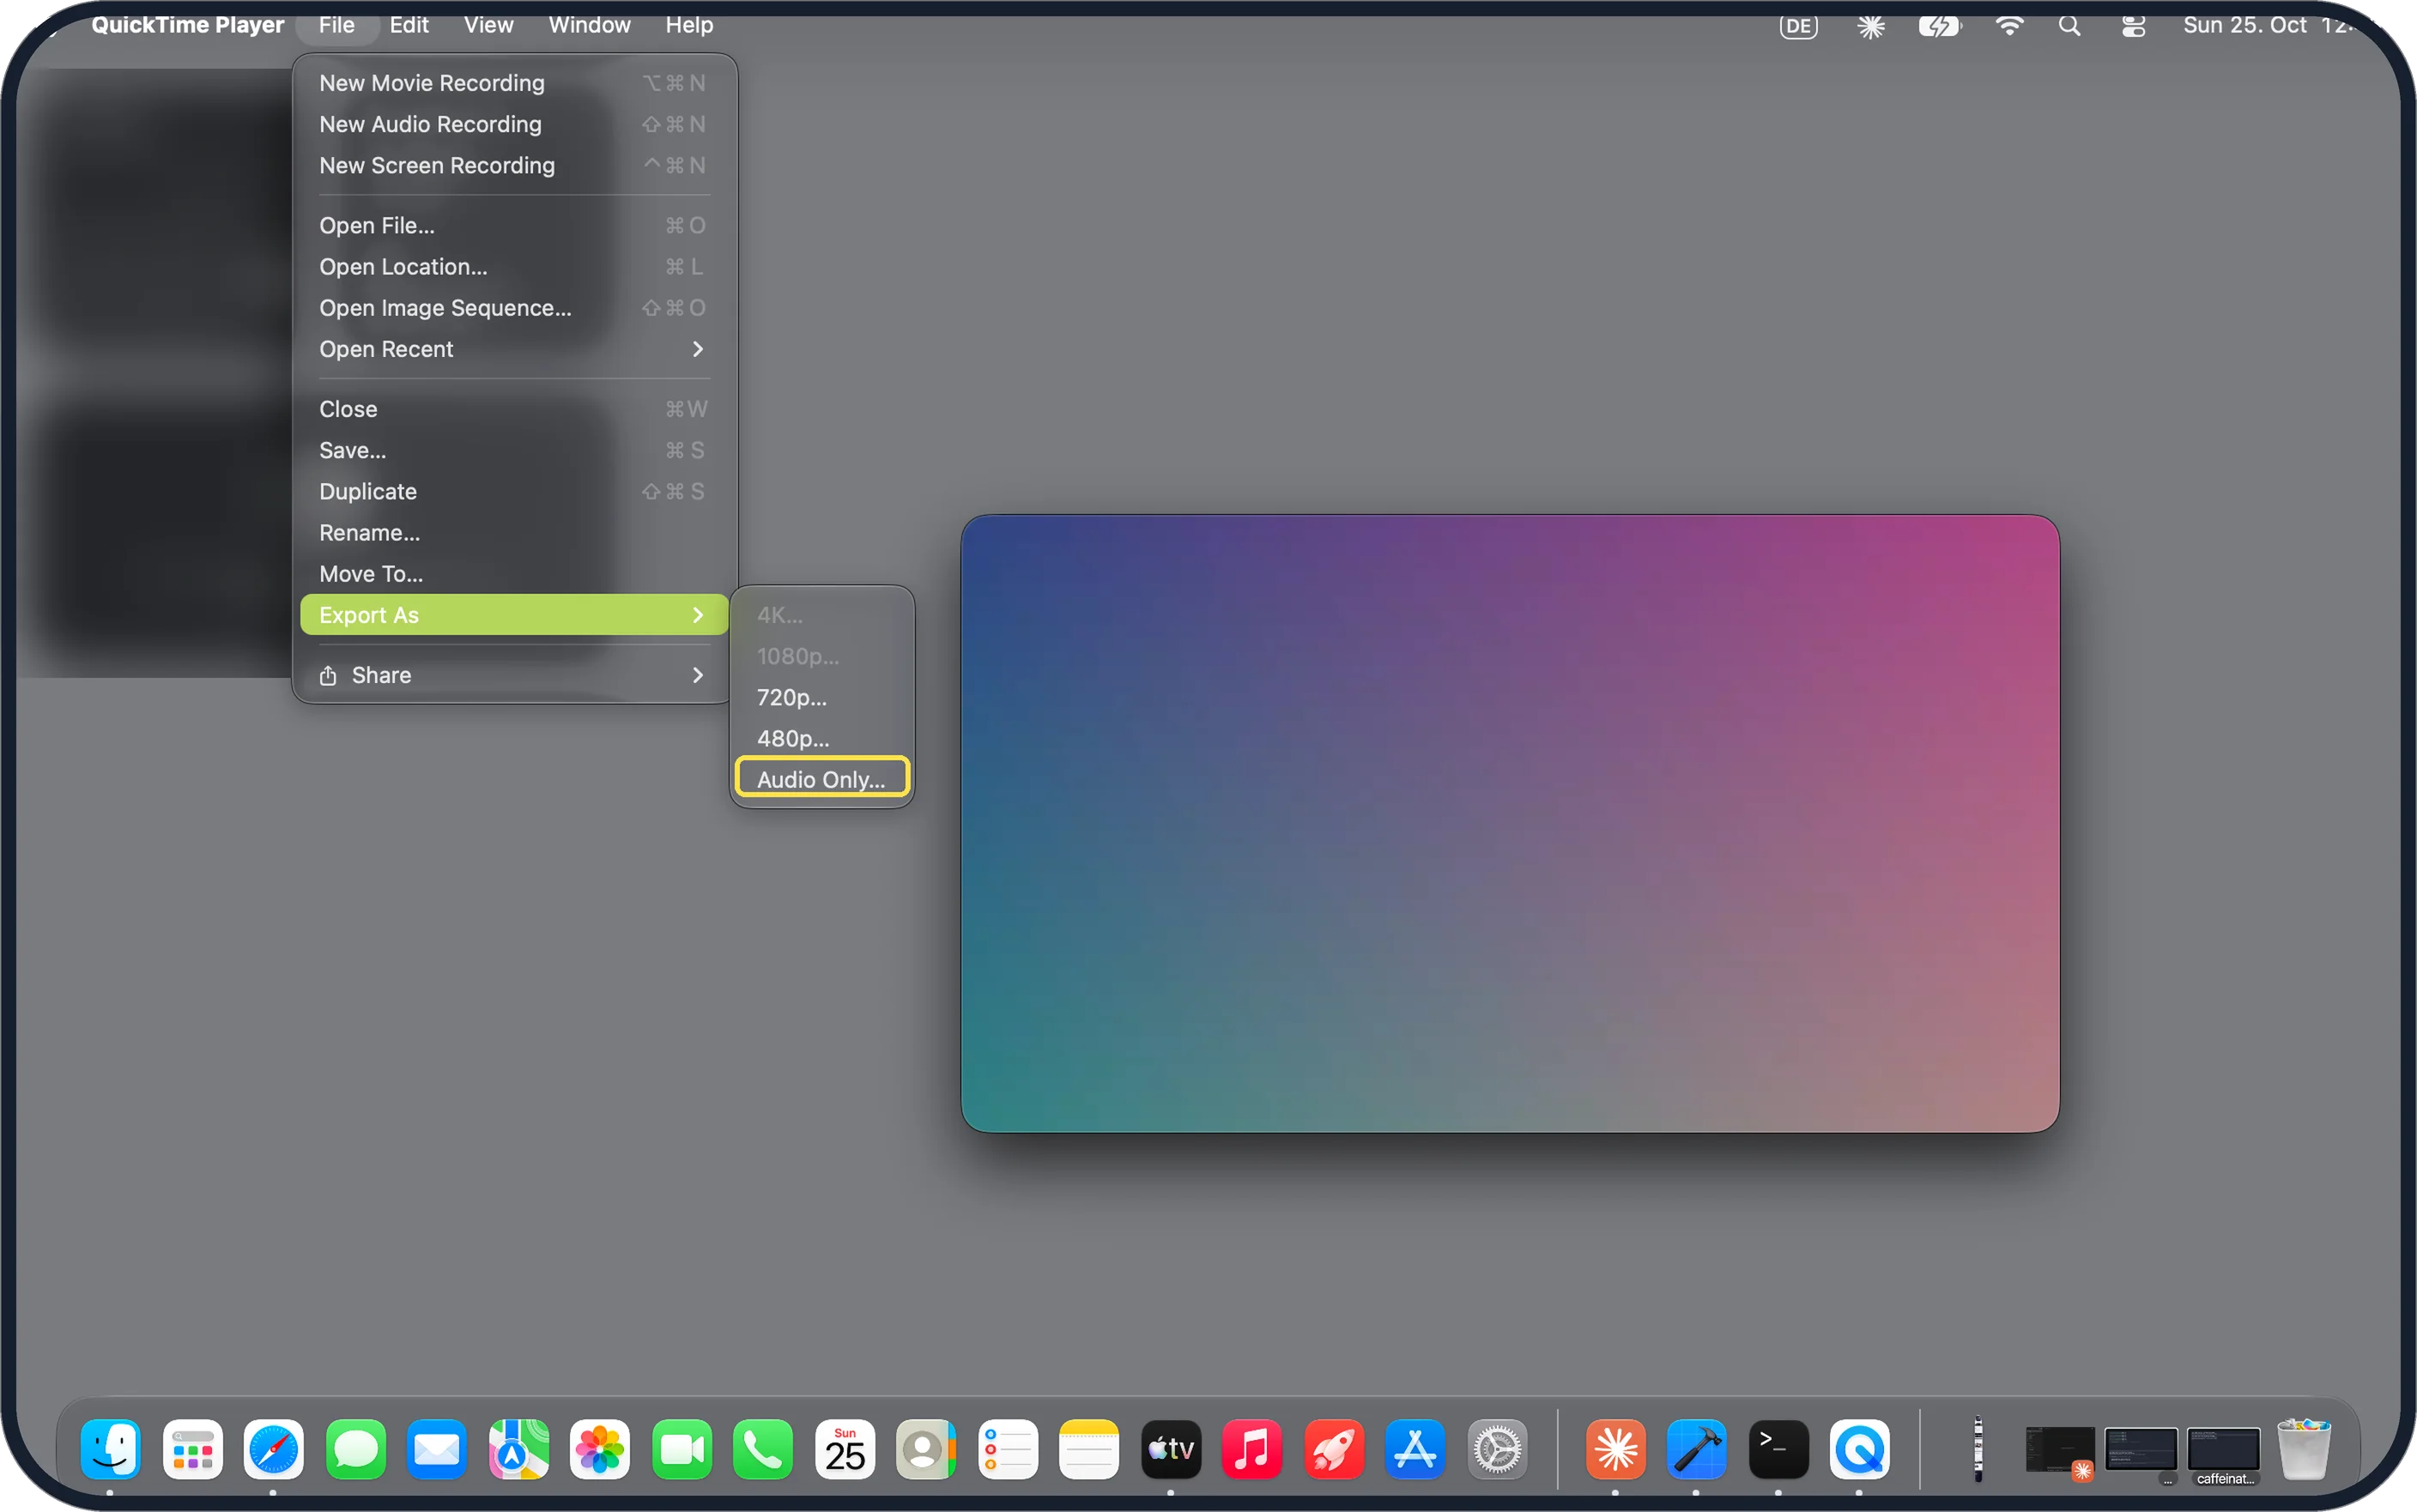Open the battery status menu
2417x1512 pixels.
pos(1939,26)
